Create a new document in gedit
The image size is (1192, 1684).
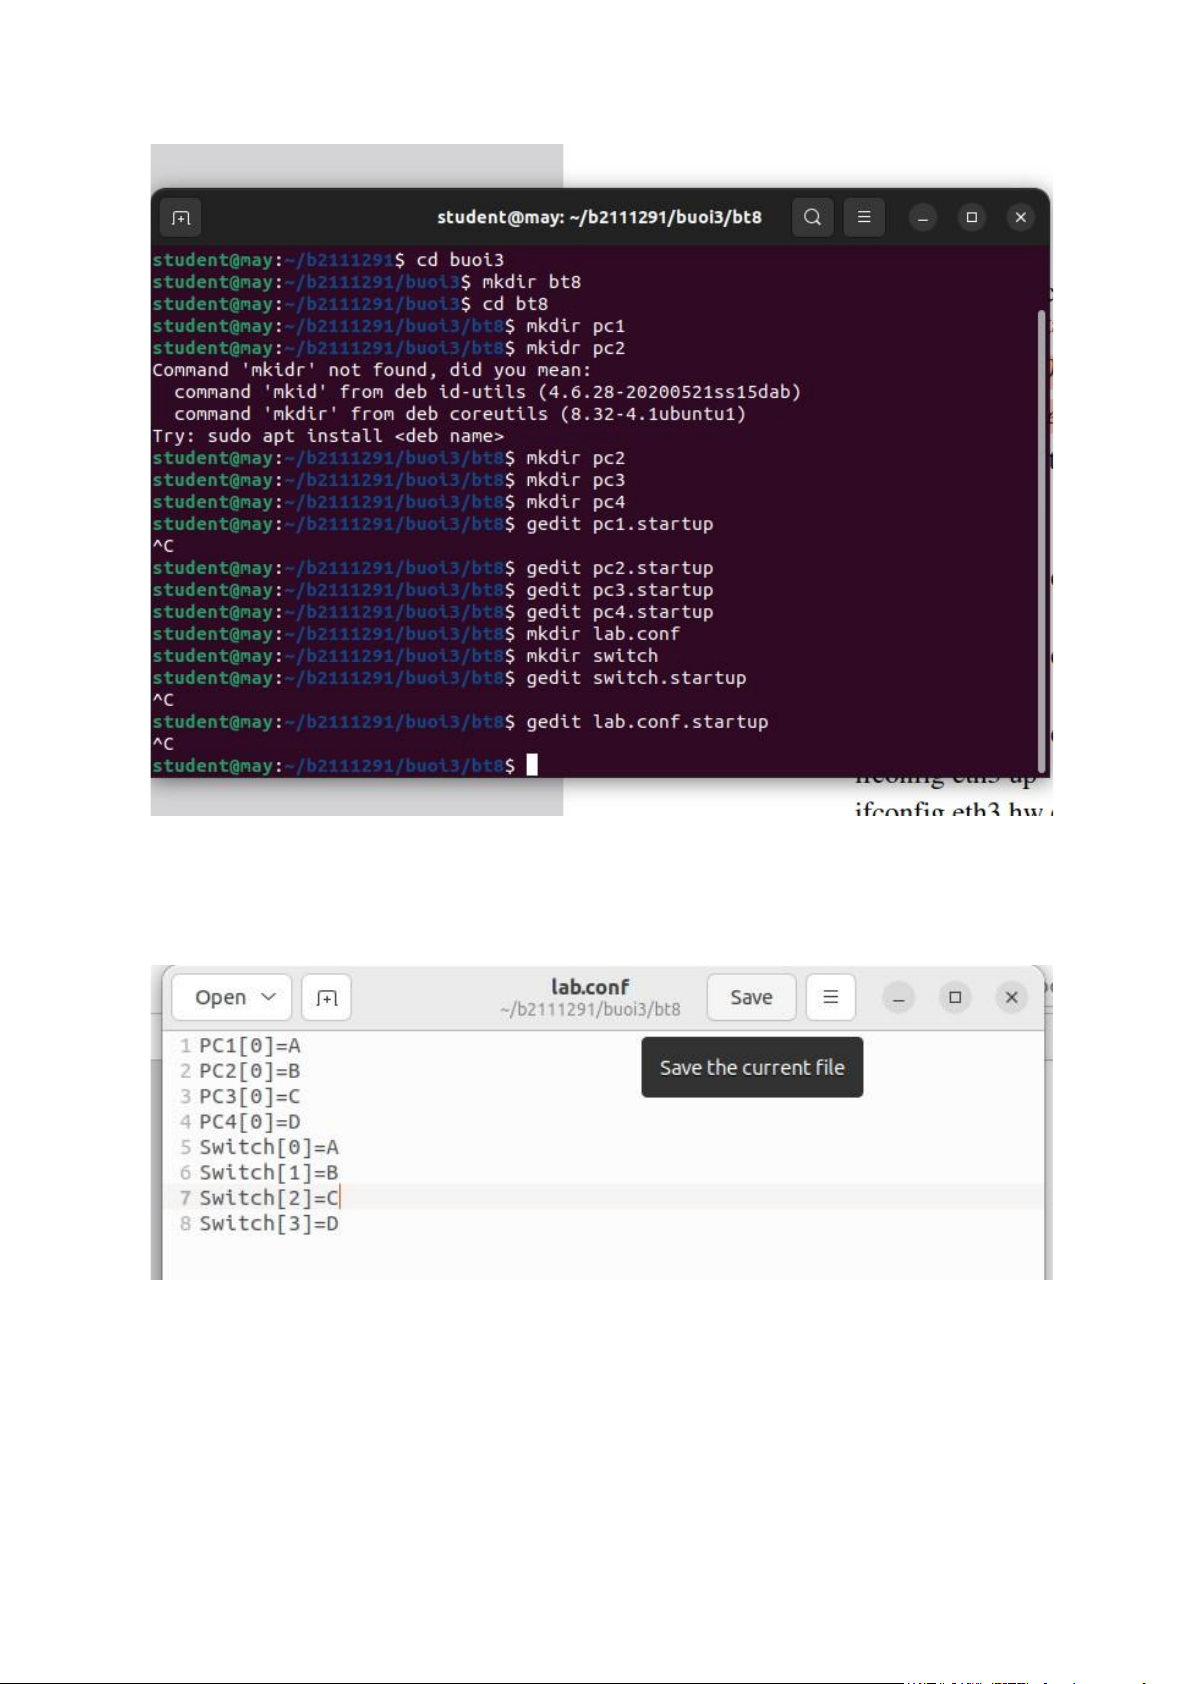[x=327, y=997]
